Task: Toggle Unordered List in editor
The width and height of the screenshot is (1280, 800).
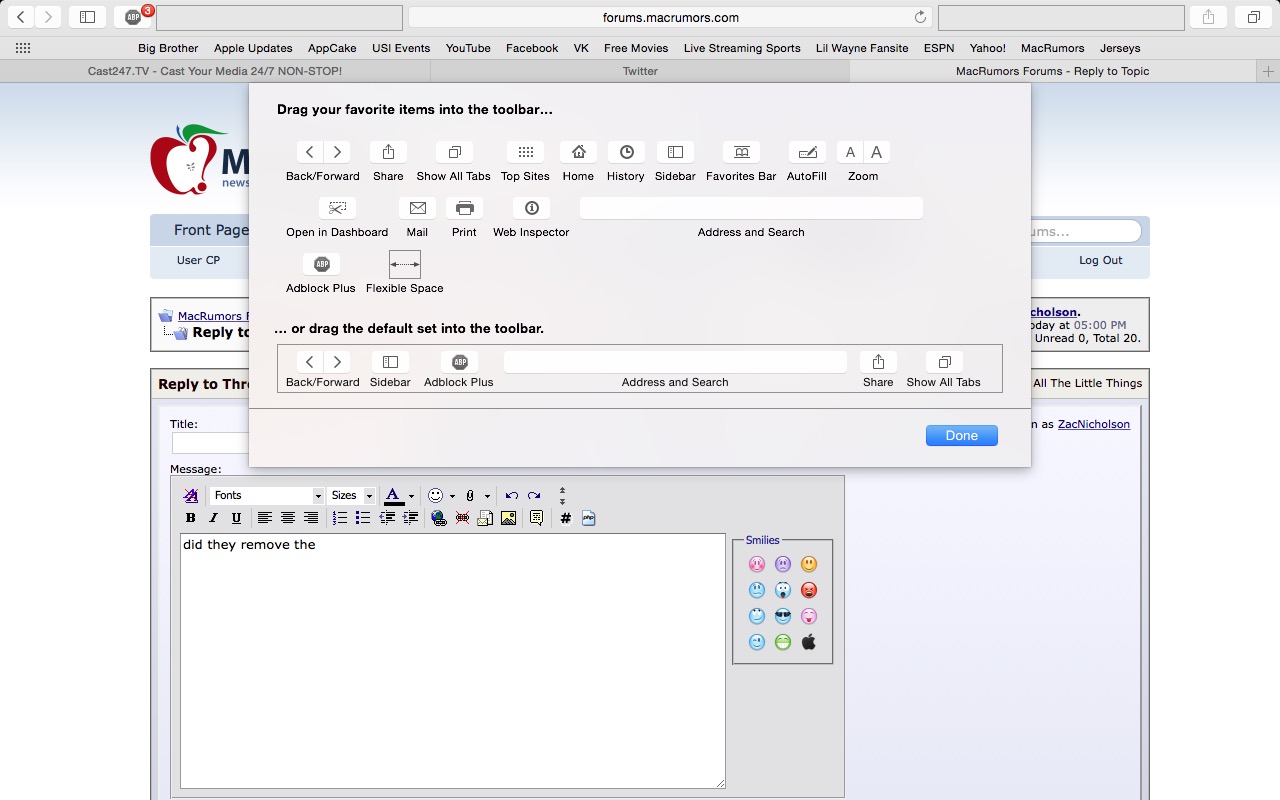Action: tap(363, 518)
